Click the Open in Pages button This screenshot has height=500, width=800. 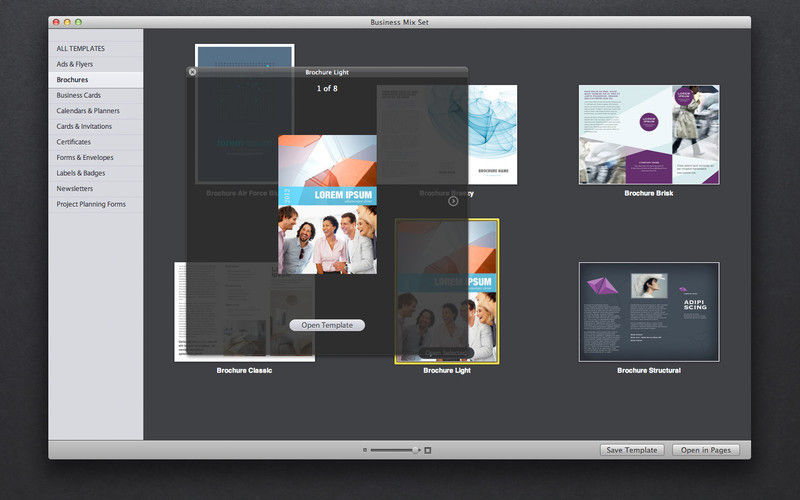tap(706, 450)
